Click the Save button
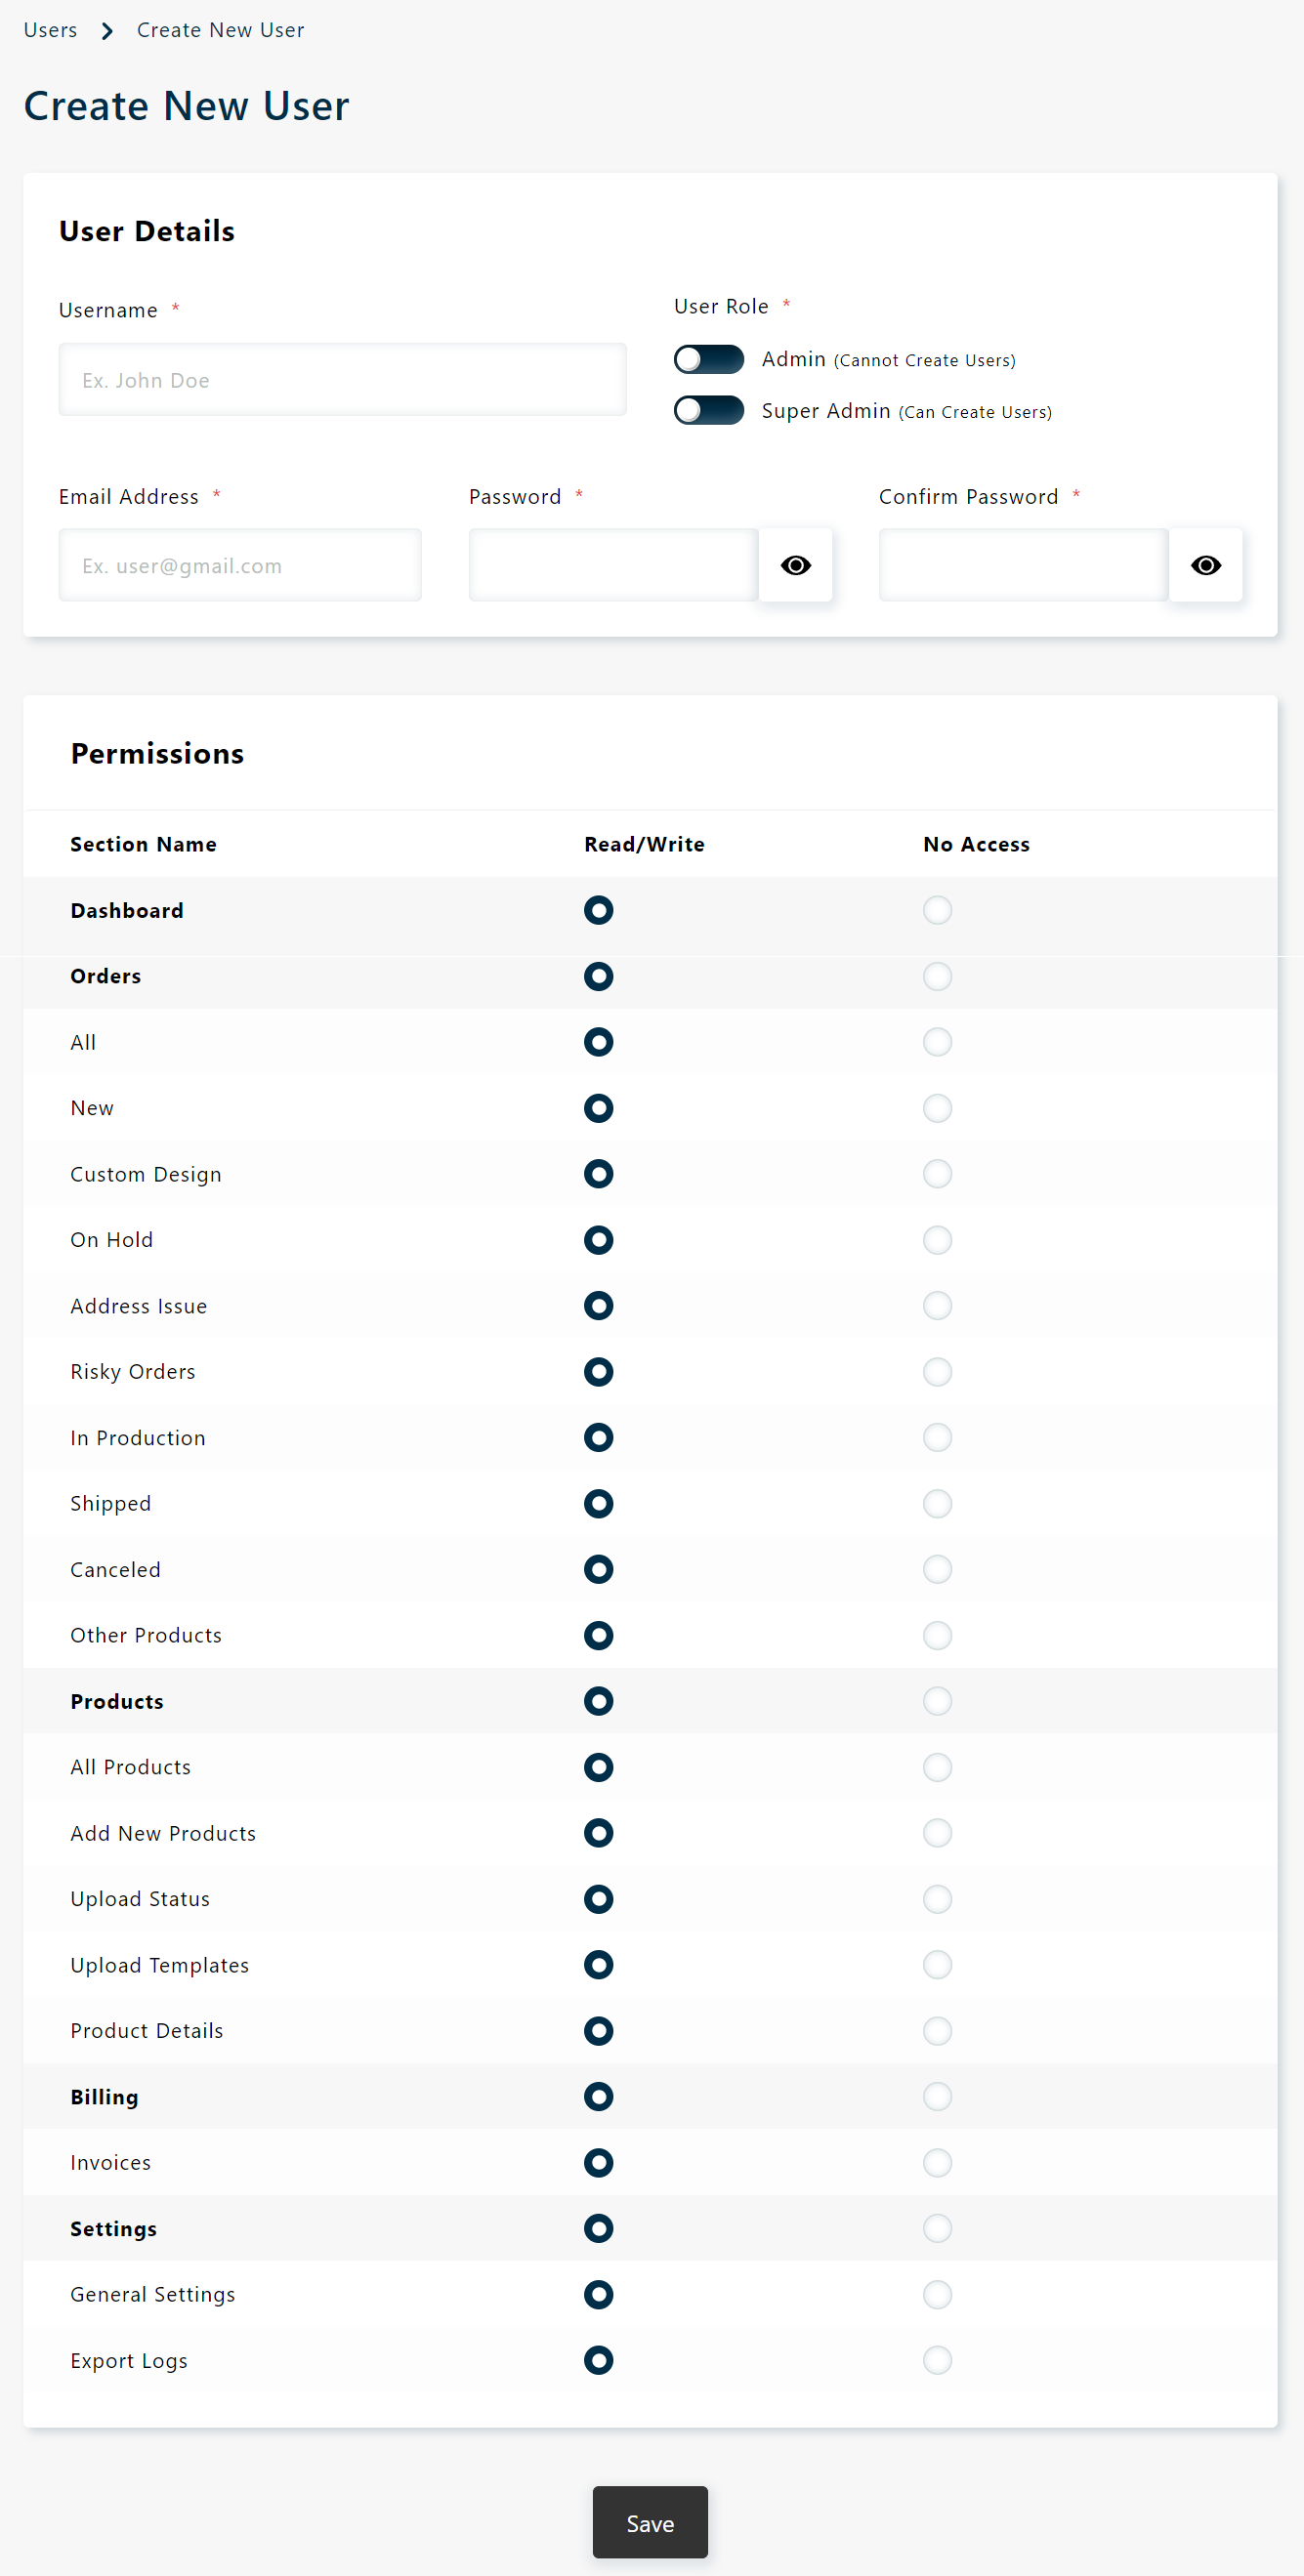This screenshot has height=2576, width=1304. click(x=650, y=2522)
